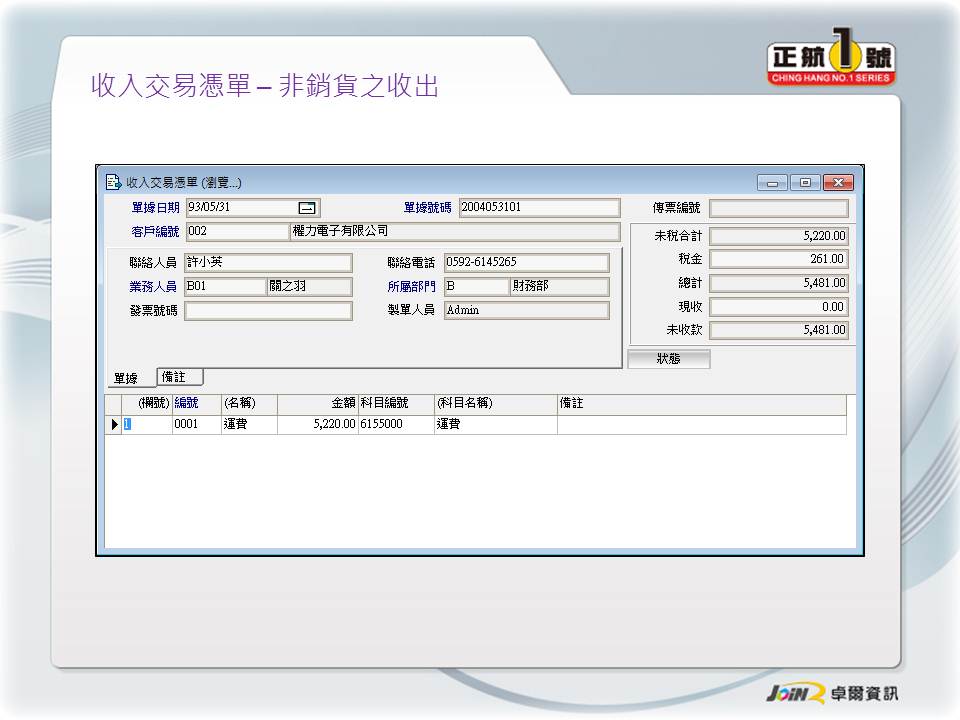
Task: Select the row indicator arrow in grid
Action: (x=114, y=425)
